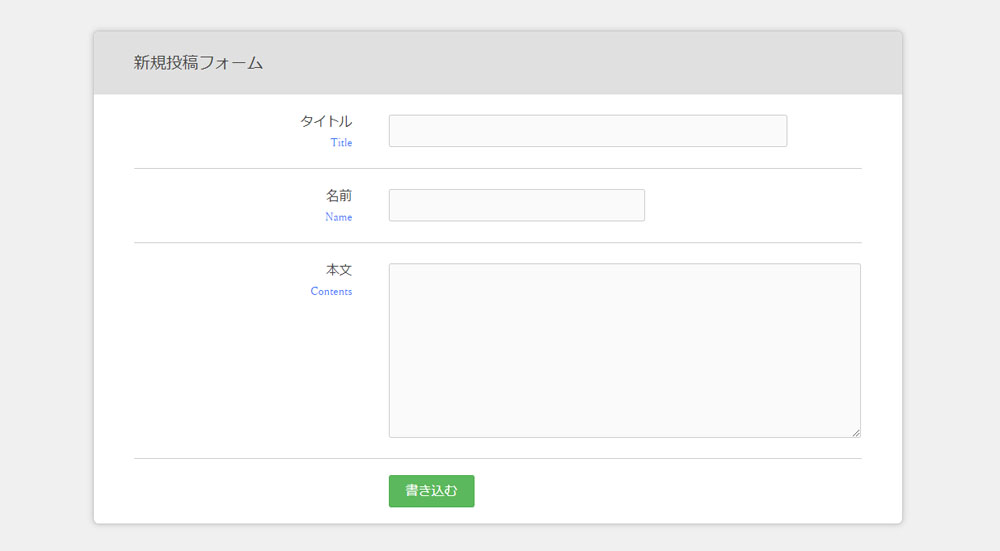Click the タイトル text input field
Screen dimensions: 1000x551
(587, 131)
